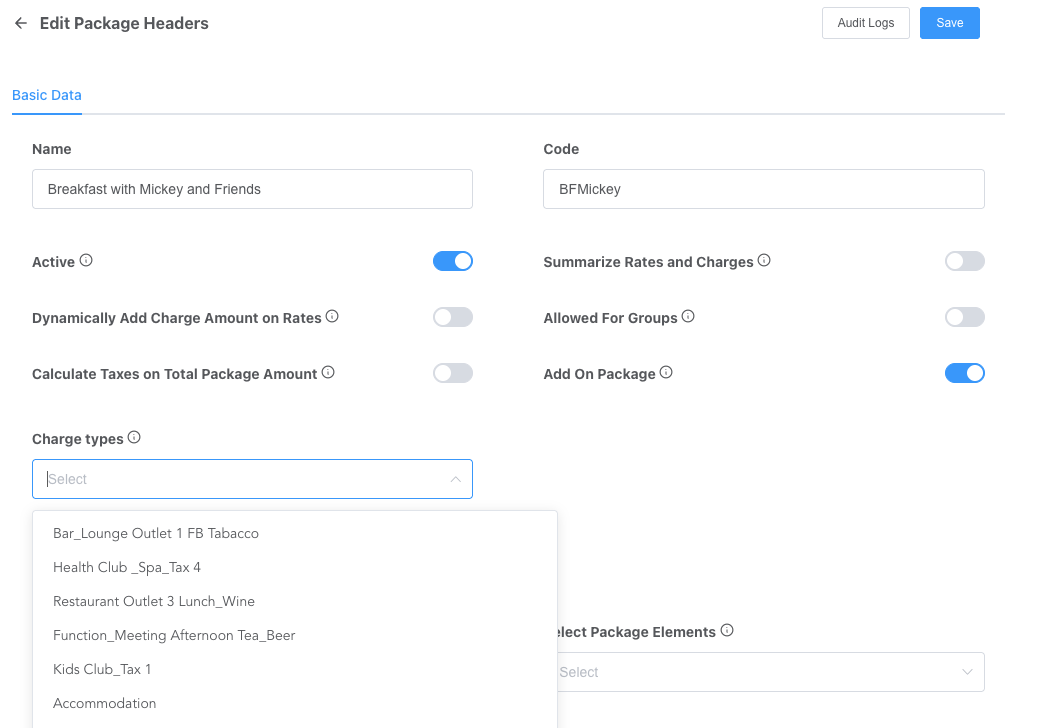The height and width of the screenshot is (728, 1042).
Task: Turn off the Add On Package switch
Action: [964, 373]
